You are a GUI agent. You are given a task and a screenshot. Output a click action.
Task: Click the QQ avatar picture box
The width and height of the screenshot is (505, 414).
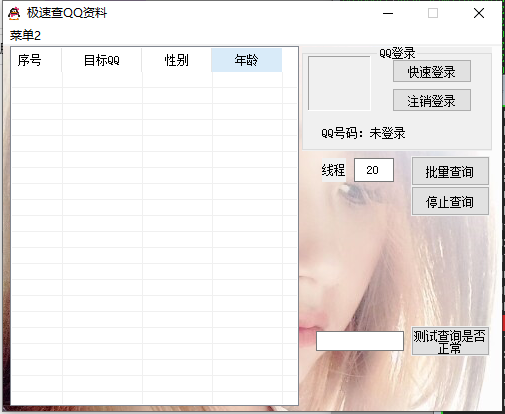click(x=339, y=83)
